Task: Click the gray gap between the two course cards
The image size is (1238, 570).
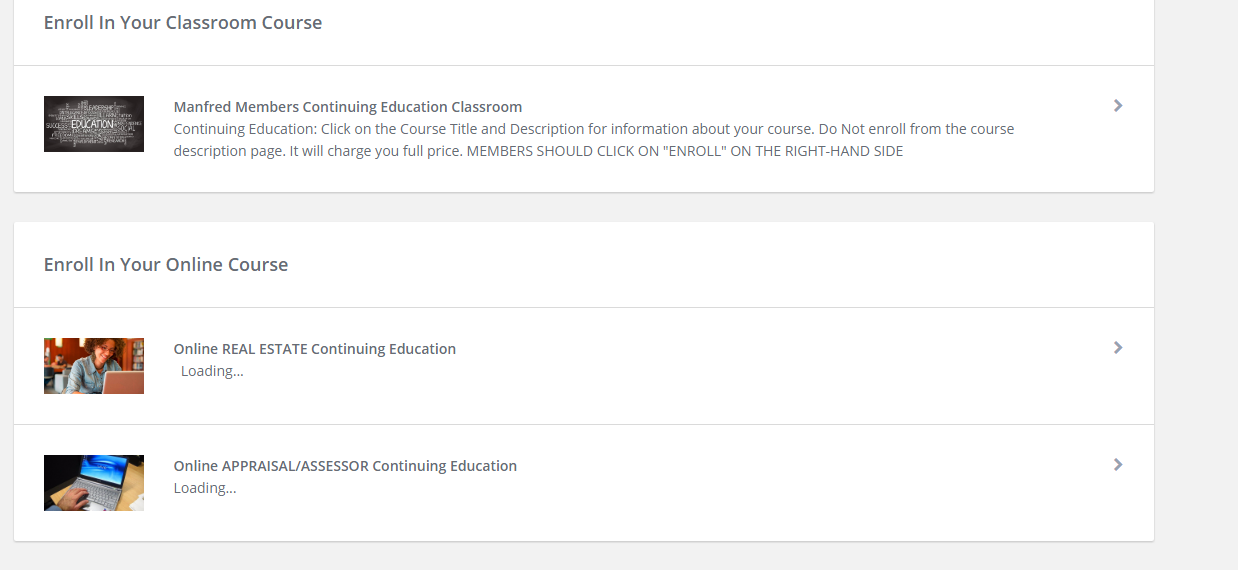Action: click(x=584, y=207)
